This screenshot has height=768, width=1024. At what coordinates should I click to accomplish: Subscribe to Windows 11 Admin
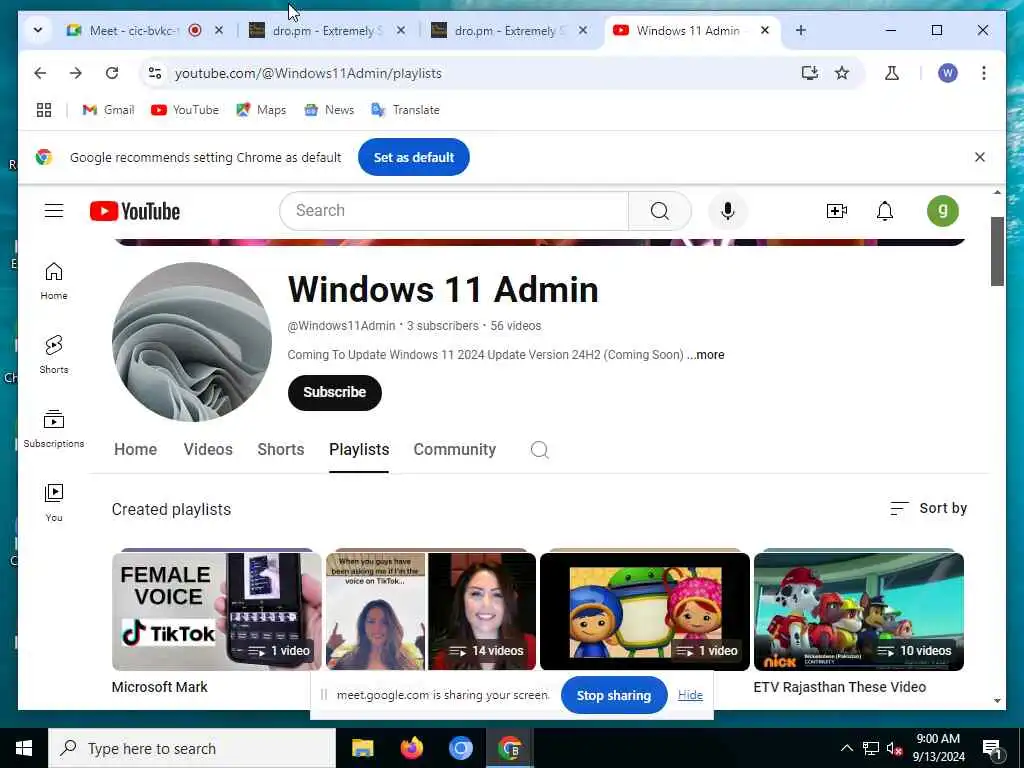point(334,392)
